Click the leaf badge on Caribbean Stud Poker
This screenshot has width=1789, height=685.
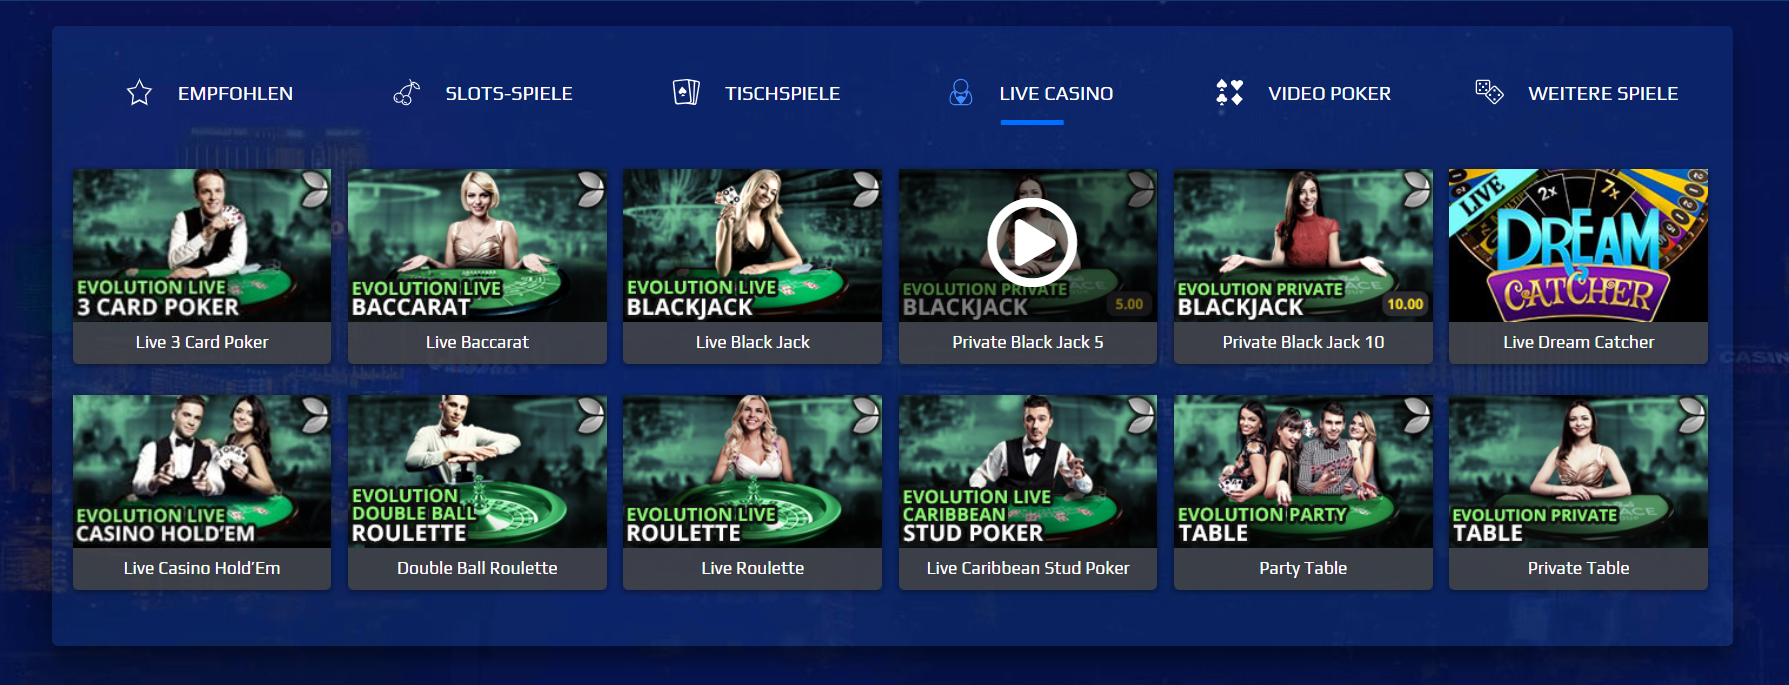point(1141,414)
